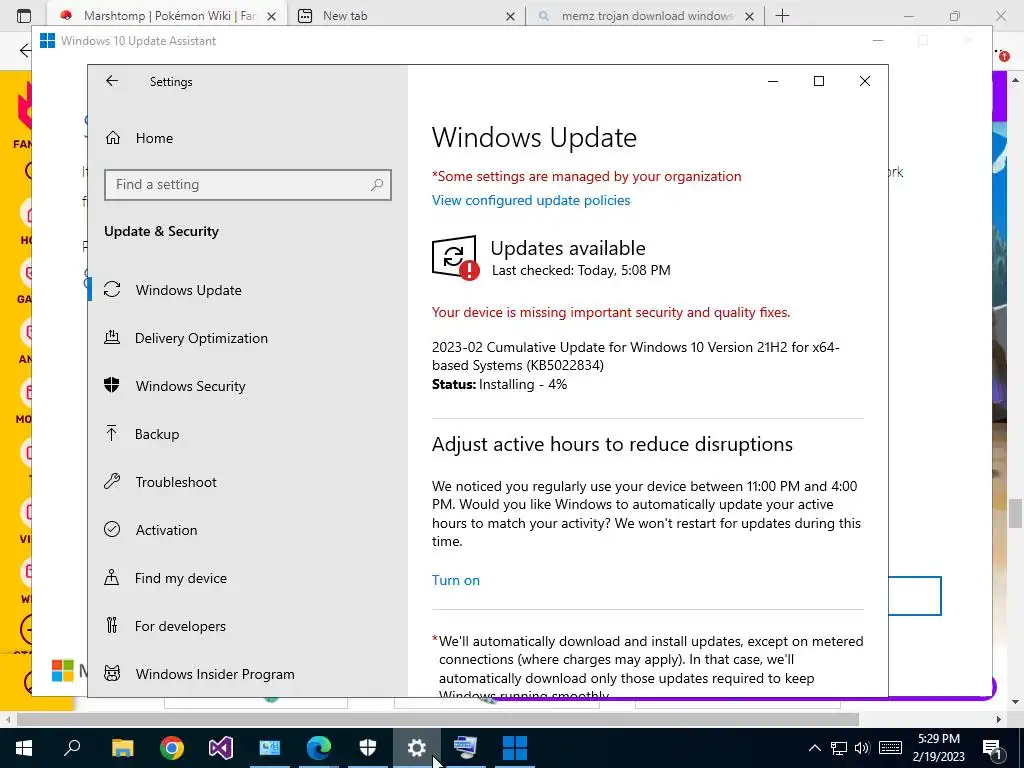This screenshot has height=768, width=1024.
Task: Switch to the memz trojan download tab
Action: pyautogui.click(x=643, y=16)
